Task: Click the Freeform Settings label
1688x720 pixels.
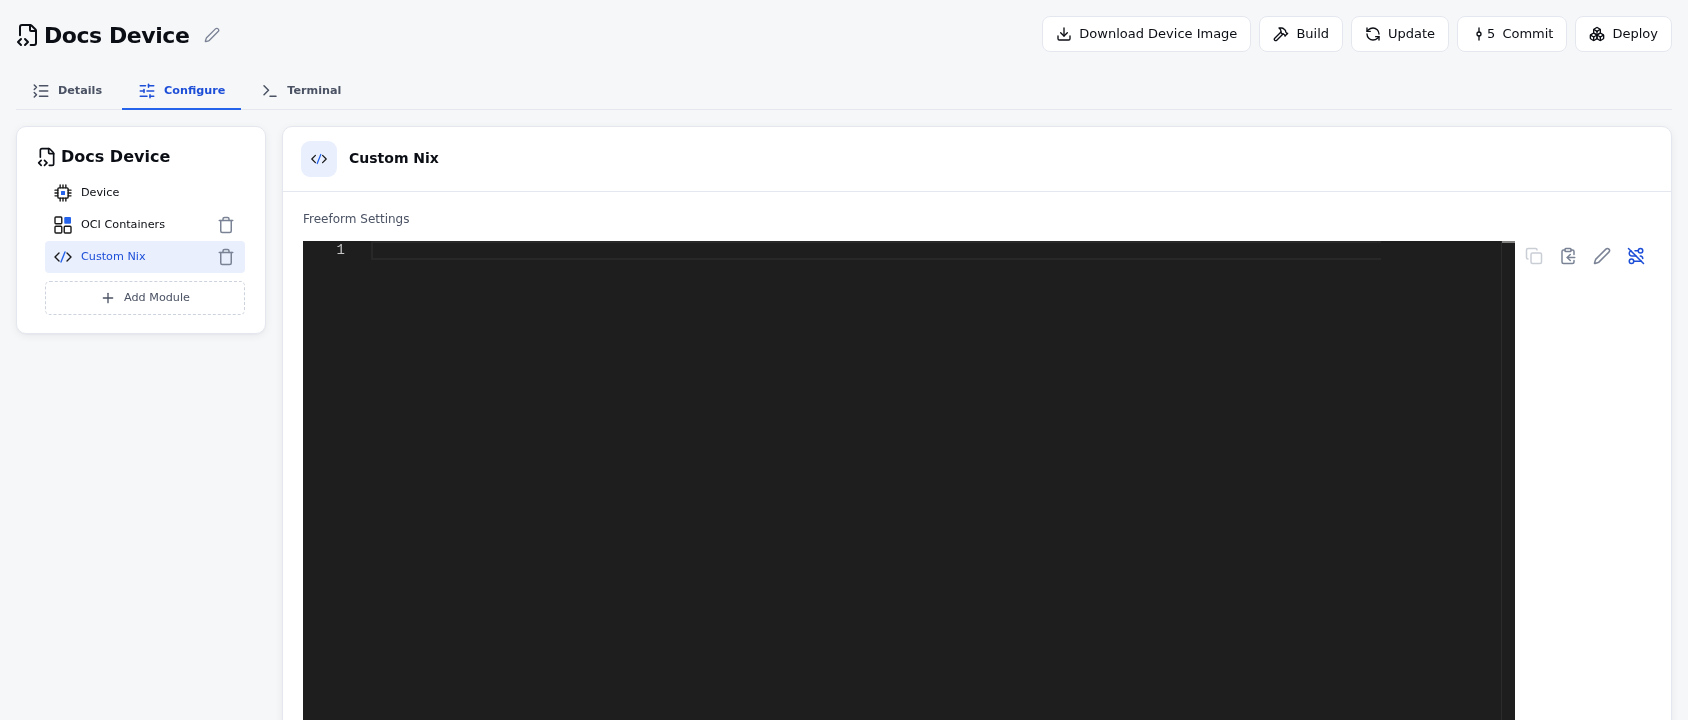Action: [356, 219]
